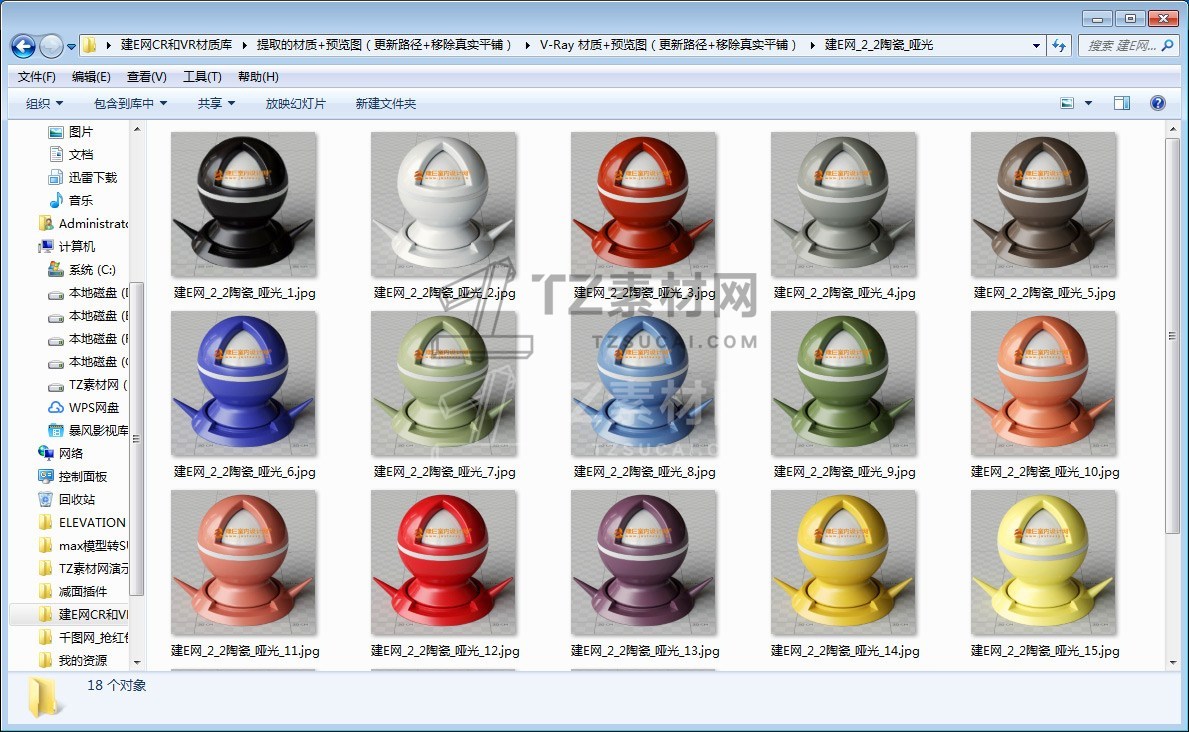Select 暴风影视库 in the sidebar
This screenshot has height=732, width=1189.
[x=88, y=430]
